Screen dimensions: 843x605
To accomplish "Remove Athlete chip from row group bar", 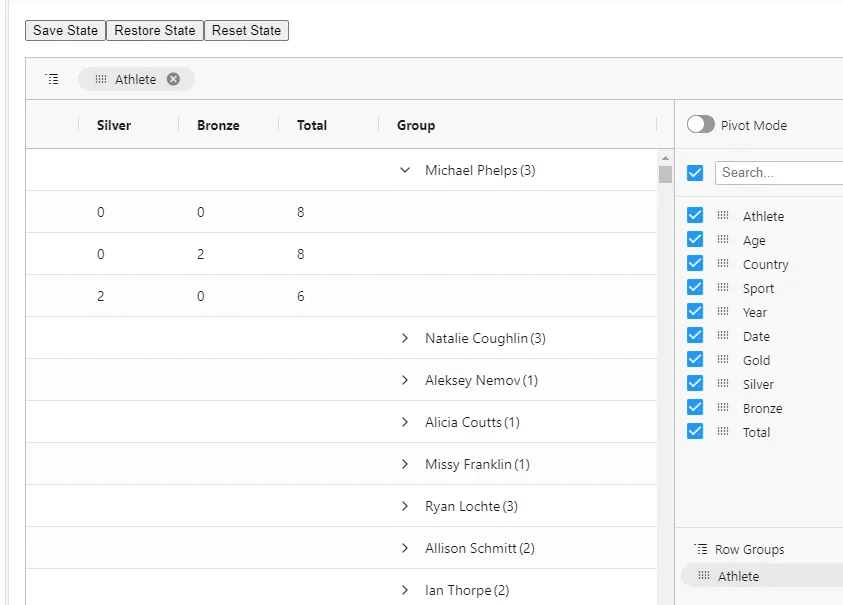I will (x=173, y=79).
